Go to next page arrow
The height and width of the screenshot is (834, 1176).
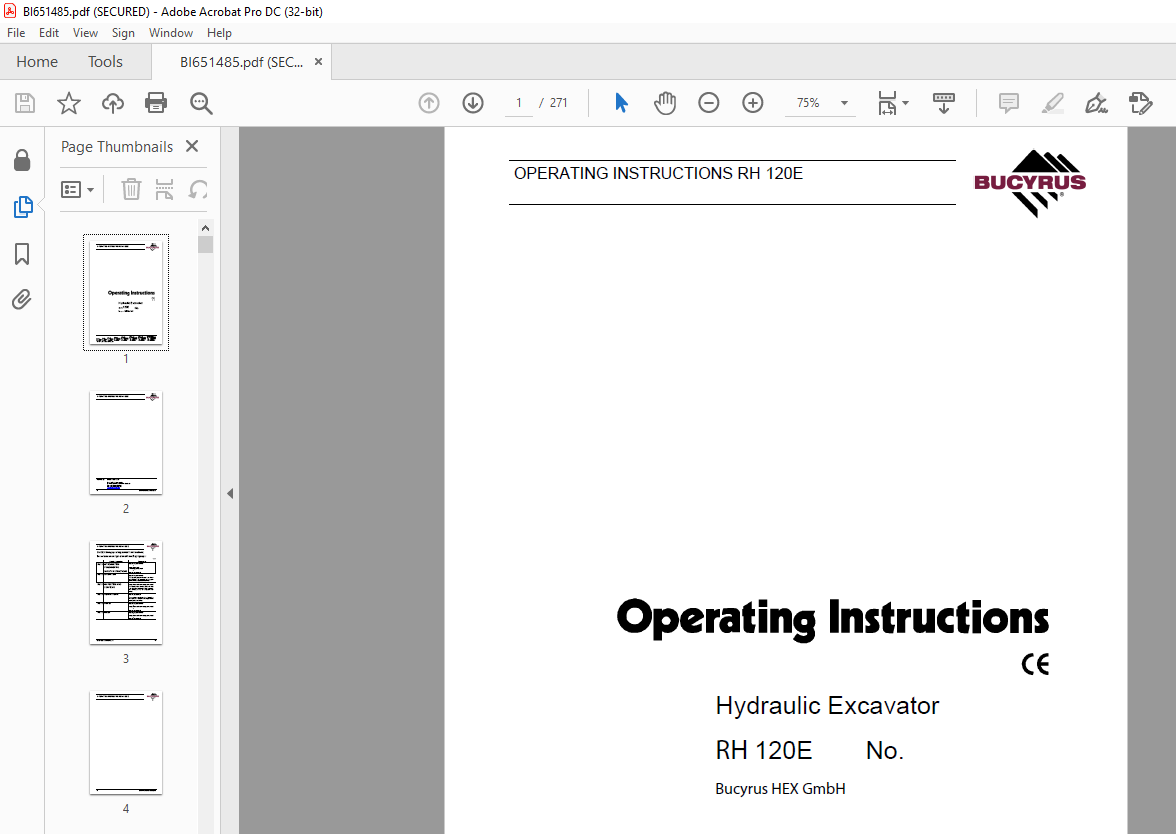click(472, 103)
